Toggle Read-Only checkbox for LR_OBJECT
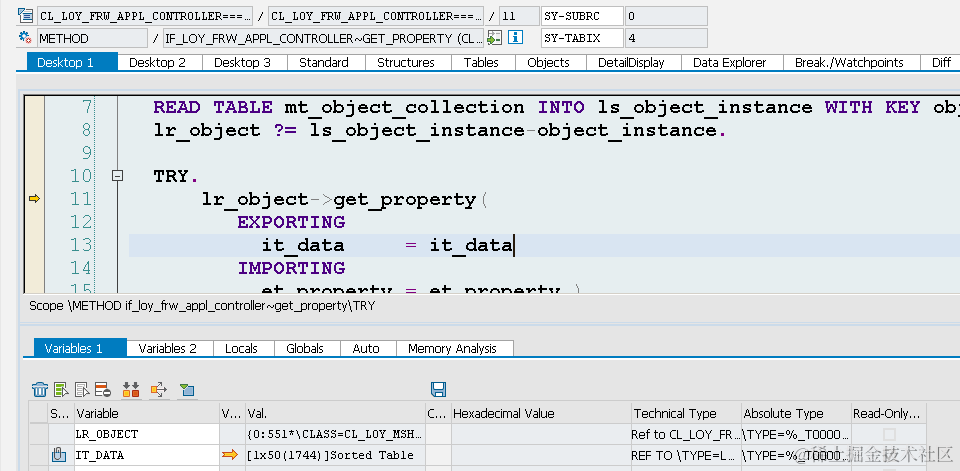This screenshot has height=471, width=960. pos(890,434)
